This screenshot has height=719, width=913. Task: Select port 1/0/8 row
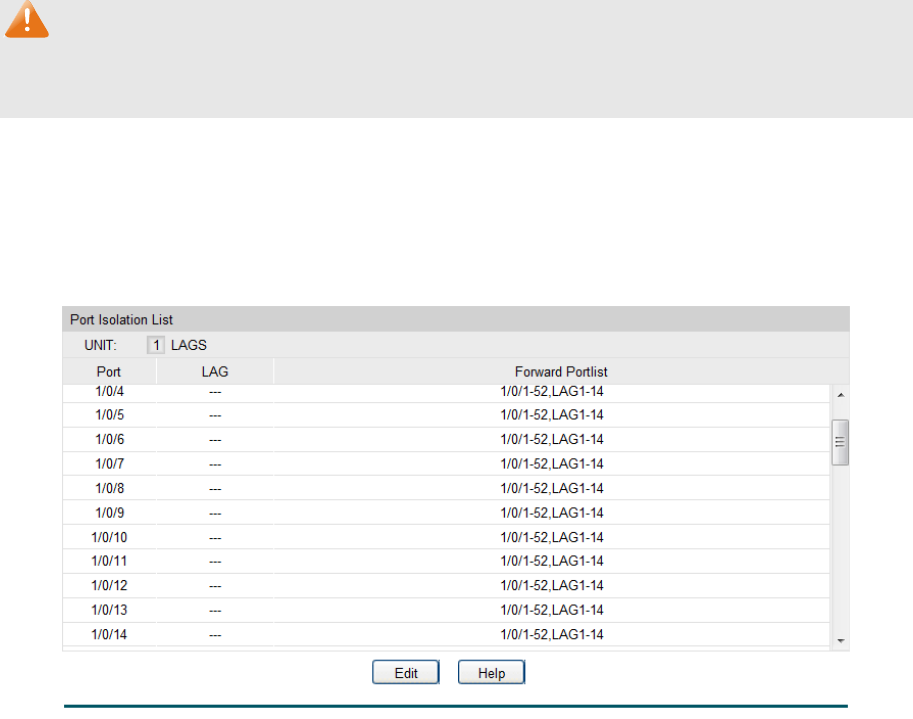point(446,488)
